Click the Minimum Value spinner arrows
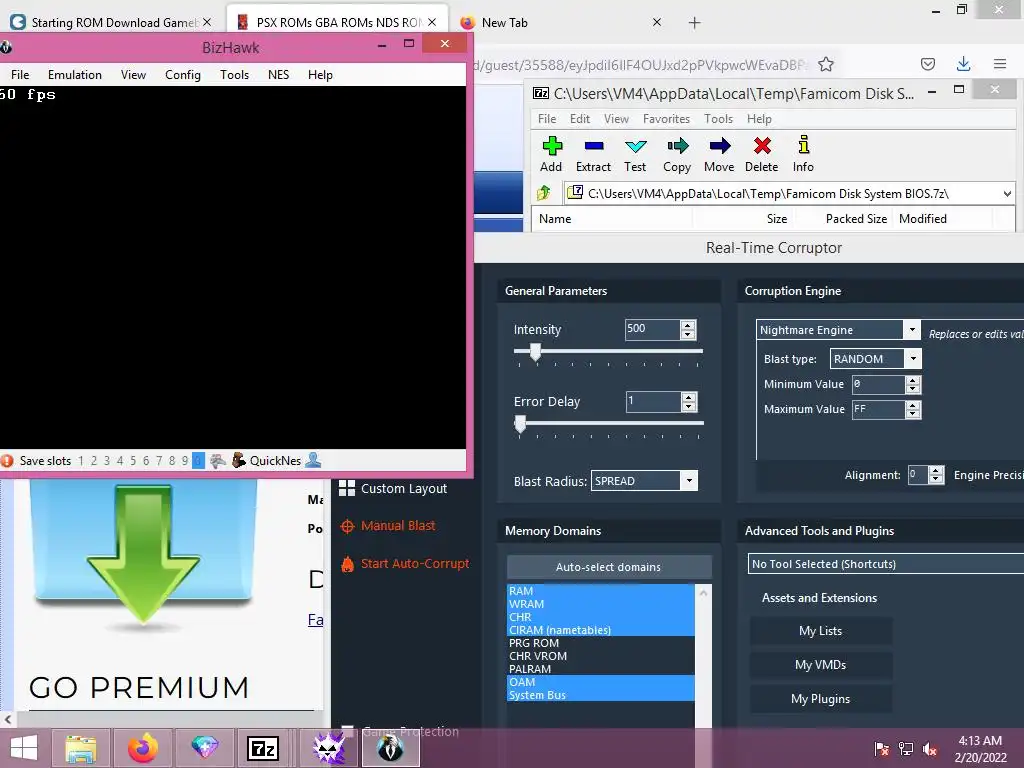Image resolution: width=1024 pixels, height=768 pixels. [913, 385]
